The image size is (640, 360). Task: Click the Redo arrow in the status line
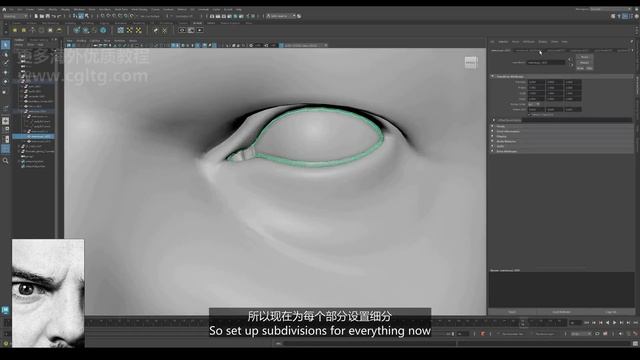click(x=60, y=16)
